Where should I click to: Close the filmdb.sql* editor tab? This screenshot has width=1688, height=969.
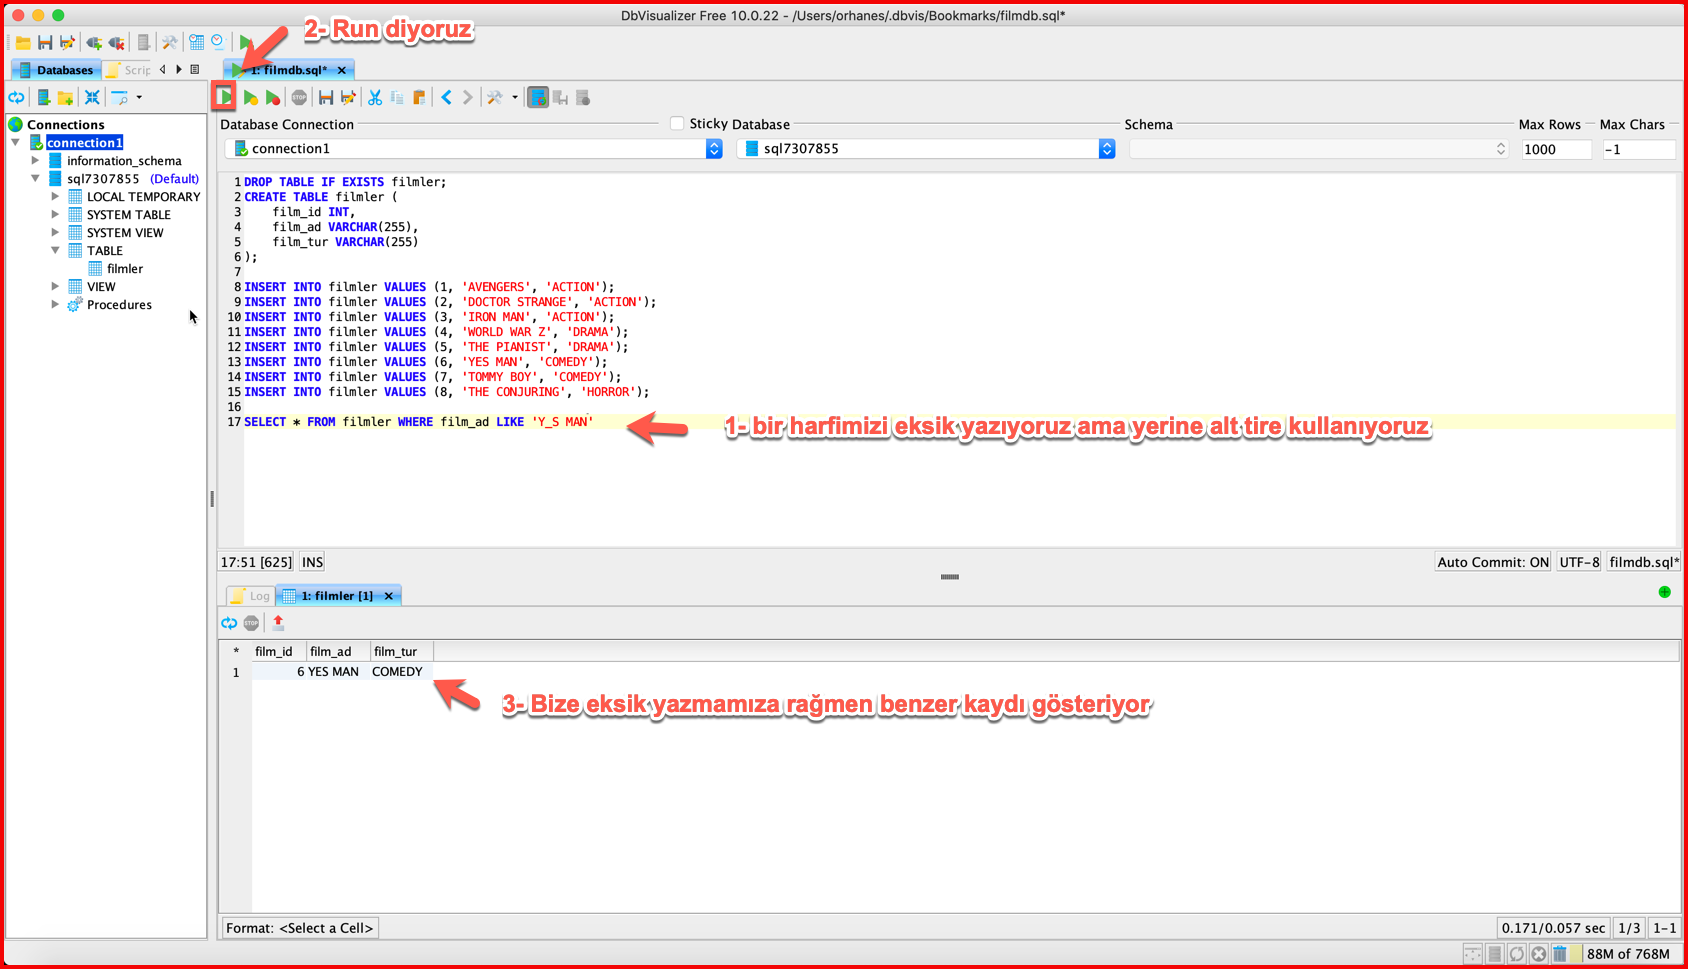click(342, 70)
